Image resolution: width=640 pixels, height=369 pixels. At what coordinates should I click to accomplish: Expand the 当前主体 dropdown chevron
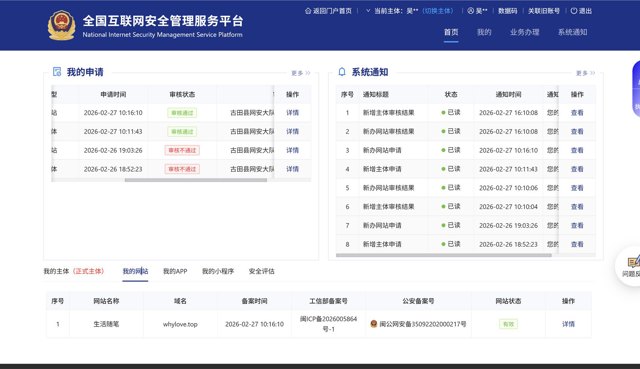tap(368, 11)
